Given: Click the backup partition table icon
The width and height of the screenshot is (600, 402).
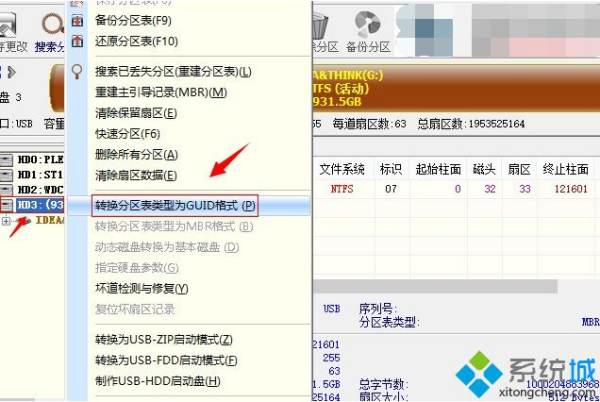Looking at the screenshot, I should click(77, 21).
